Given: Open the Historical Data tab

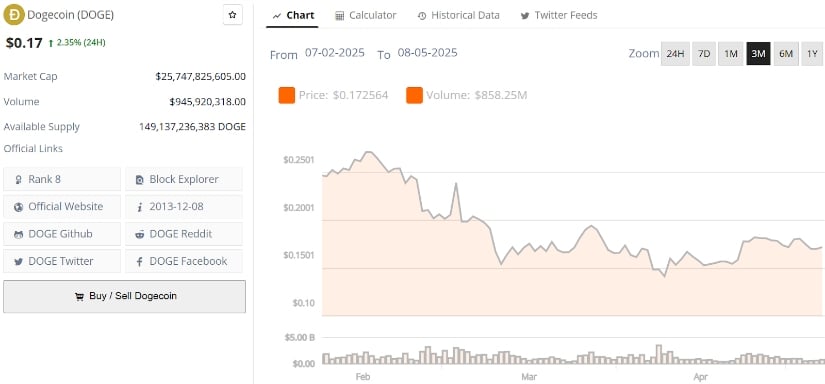Looking at the screenshot, I should click(458, 15).
